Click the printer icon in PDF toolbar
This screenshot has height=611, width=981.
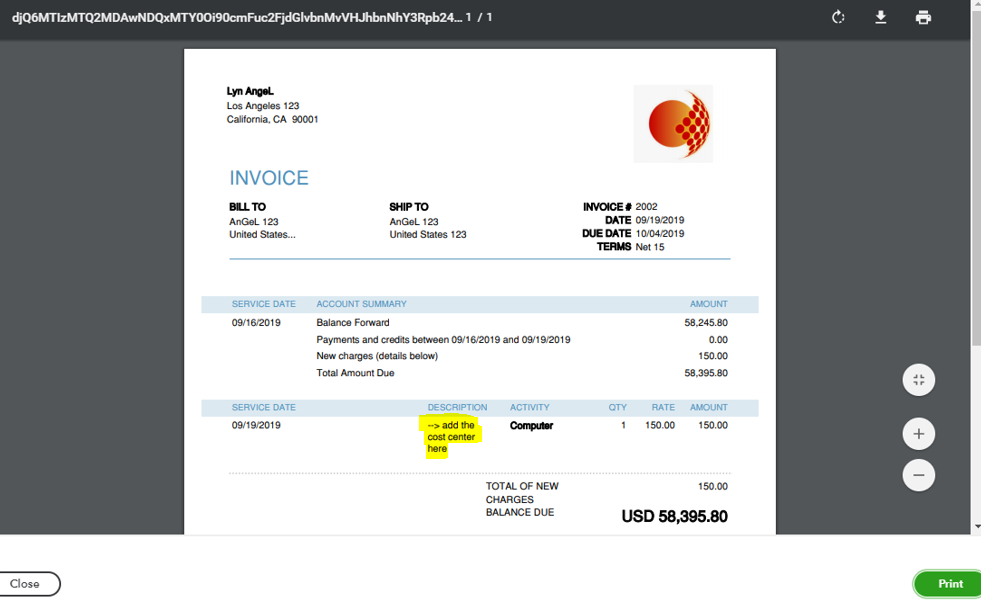click(923, 18)
